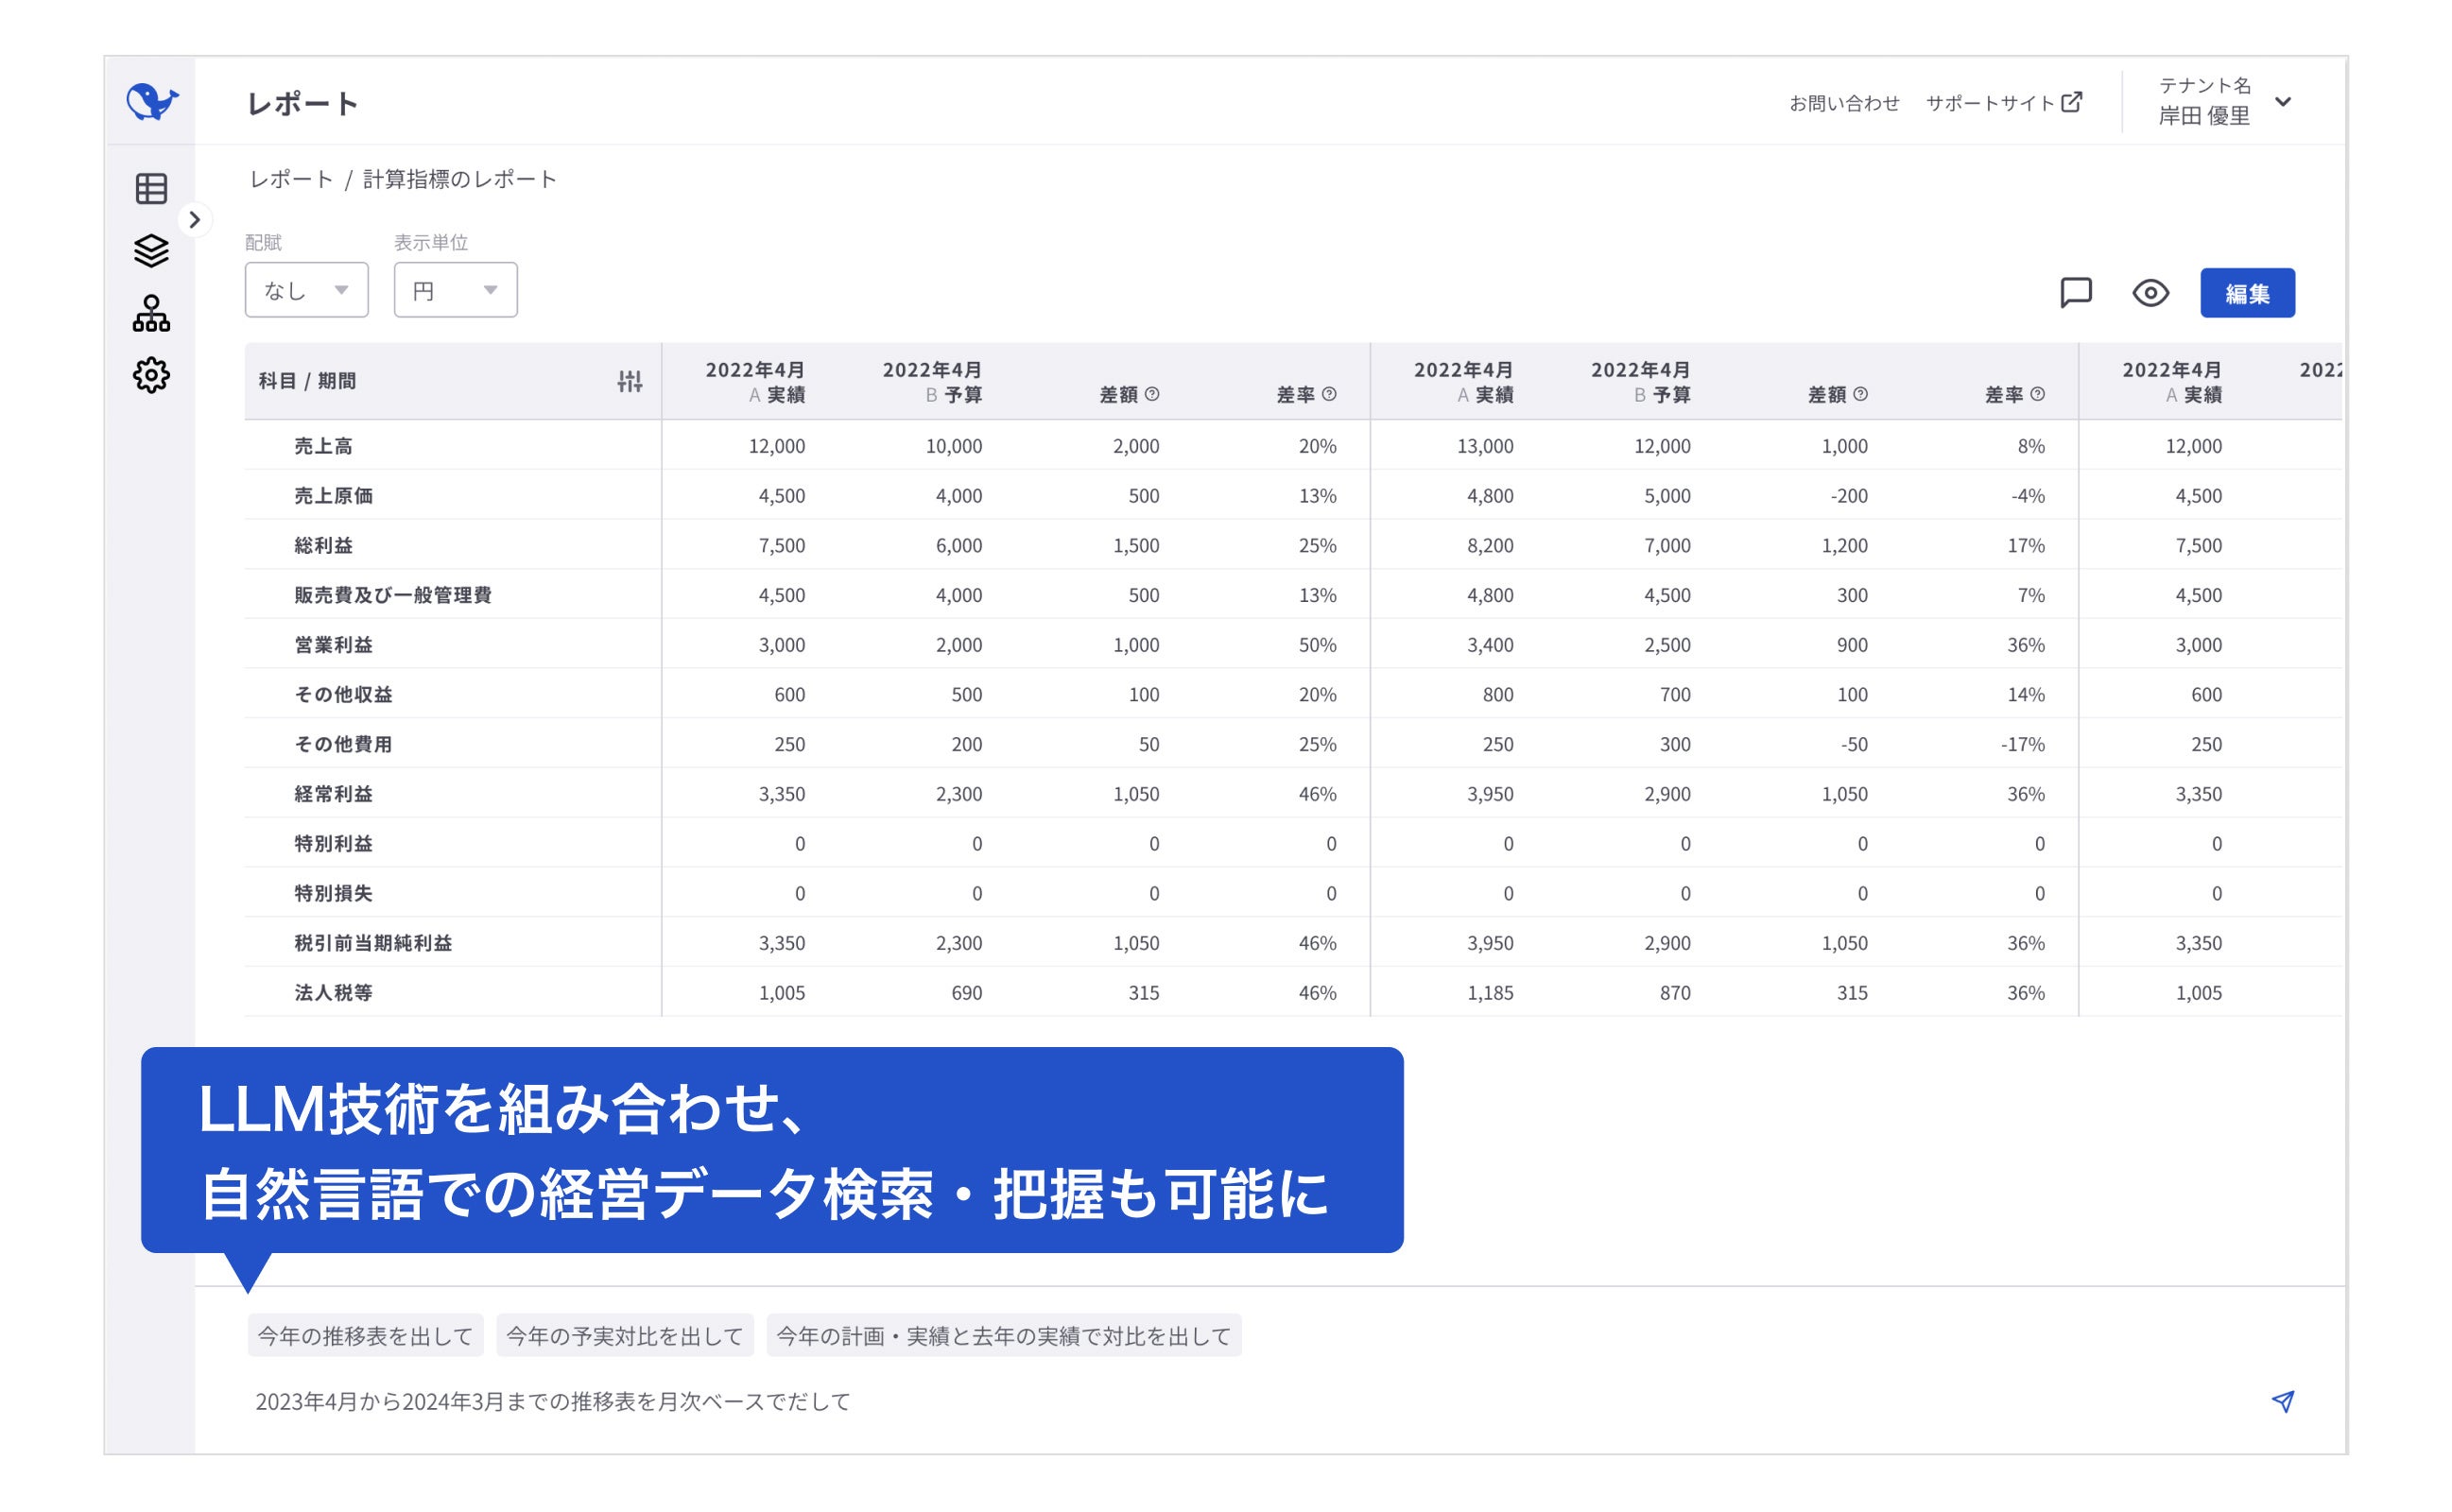This screenshot has height=1512, width=2452.
Task: Open the comments speech bubble icon
Action: pyautogui.click(x=2076, y=293)
